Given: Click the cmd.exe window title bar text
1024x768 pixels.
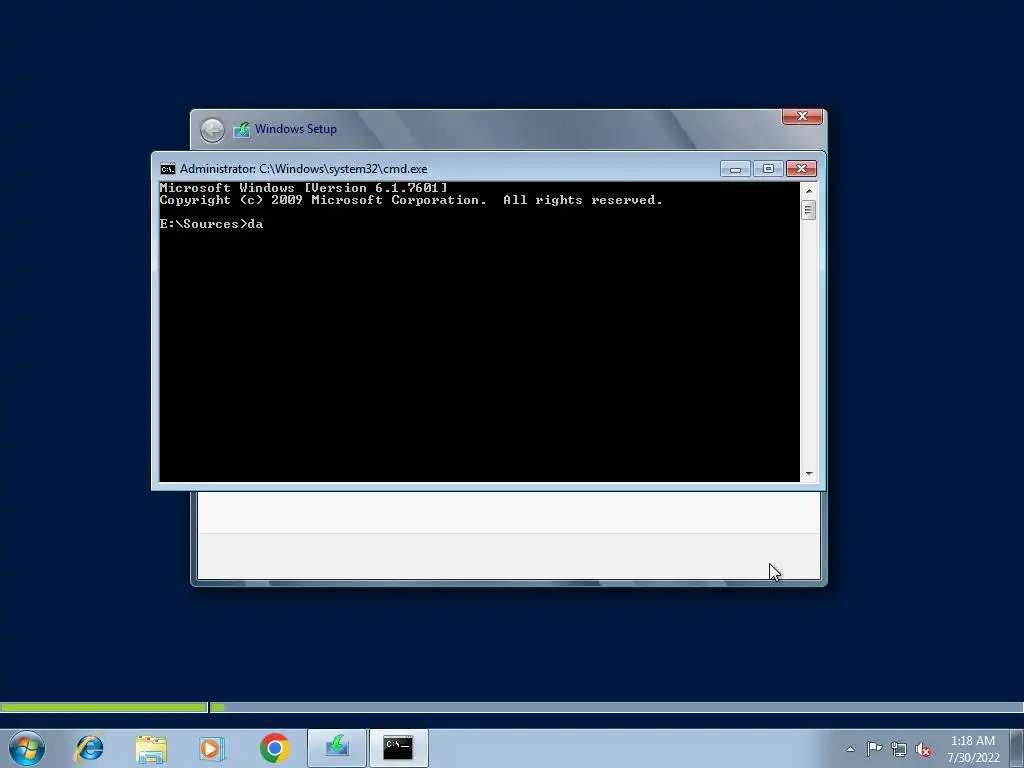Looking at the screenshot, I should pyautogui.click(x=303, y=169).
